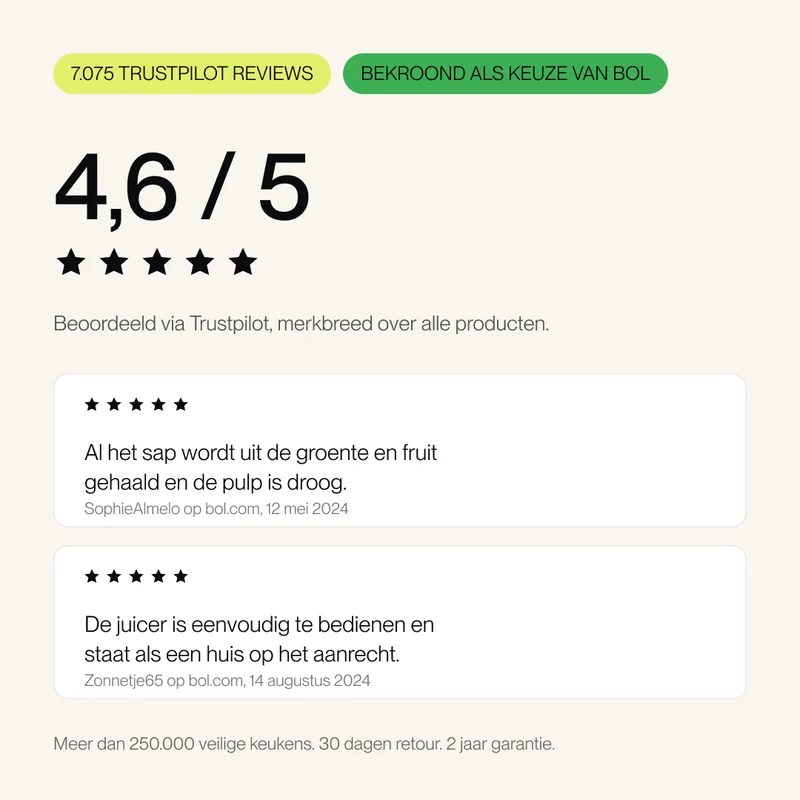
Task: Click the Zonnetje65 op bol.com attribution
Action: (227, 681)
